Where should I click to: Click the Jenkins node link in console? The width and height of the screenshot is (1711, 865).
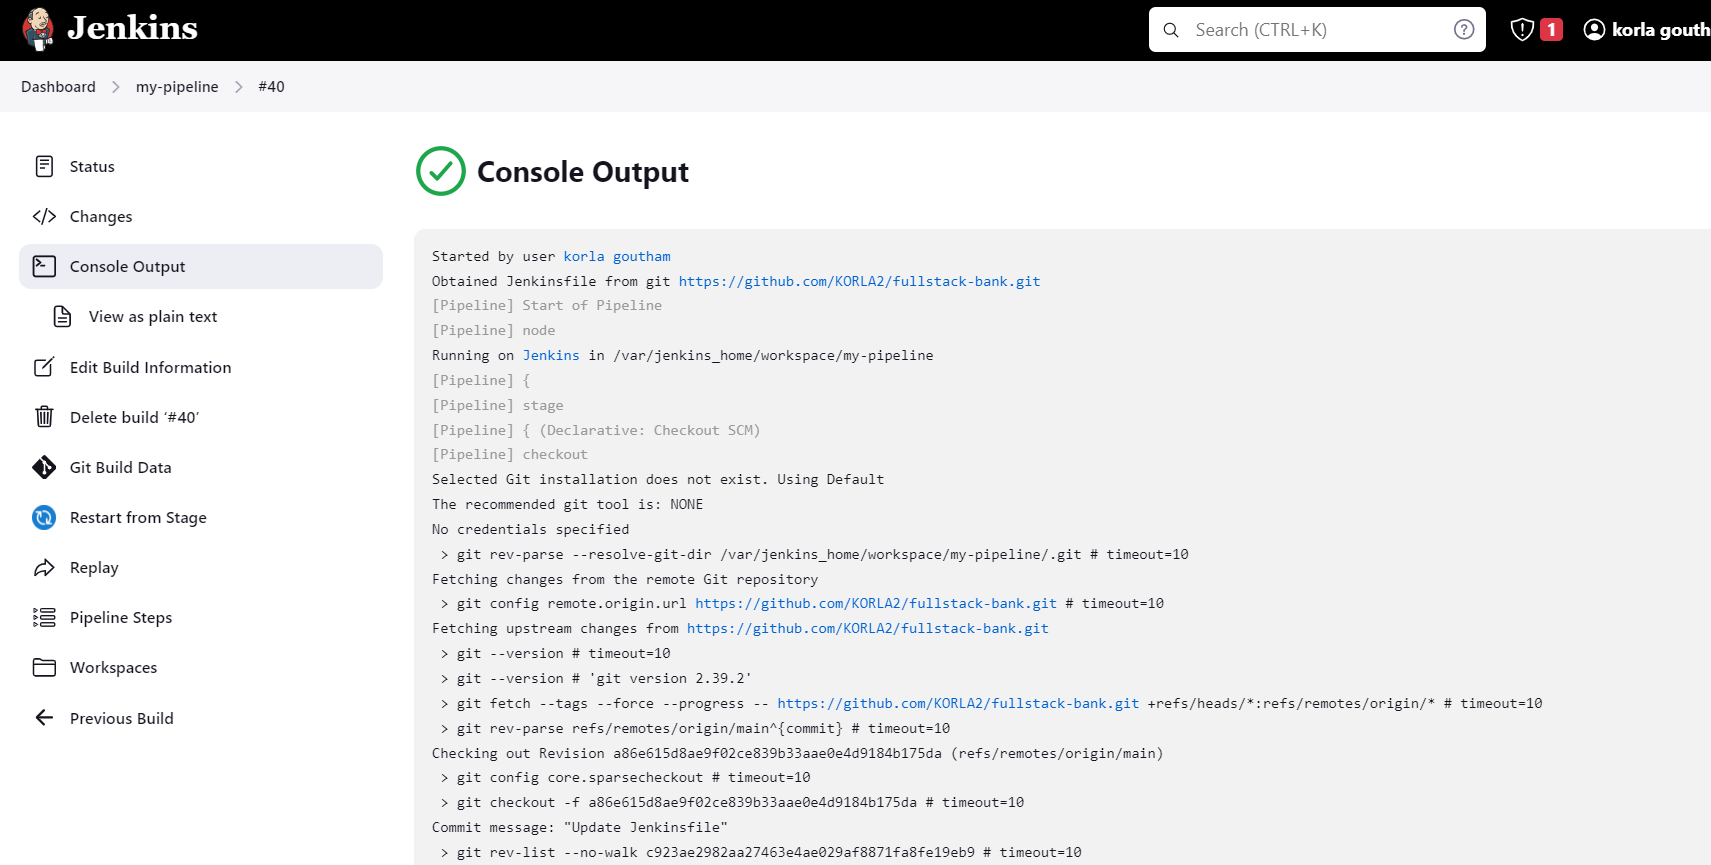pyautogui.click(x=551, y=355)
